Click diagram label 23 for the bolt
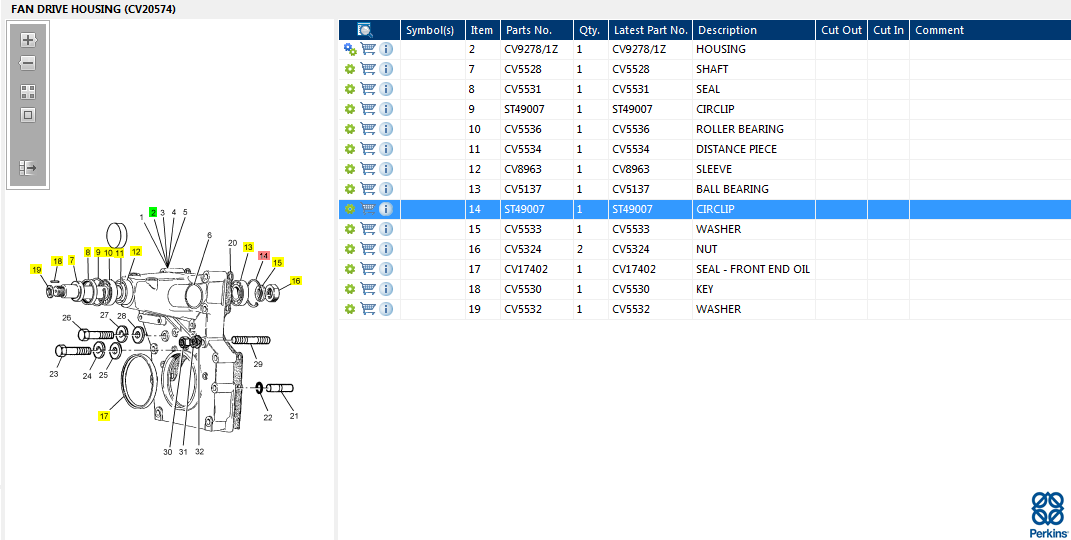Viewport: 1071px width, 540px height. (x=53, y=373)
